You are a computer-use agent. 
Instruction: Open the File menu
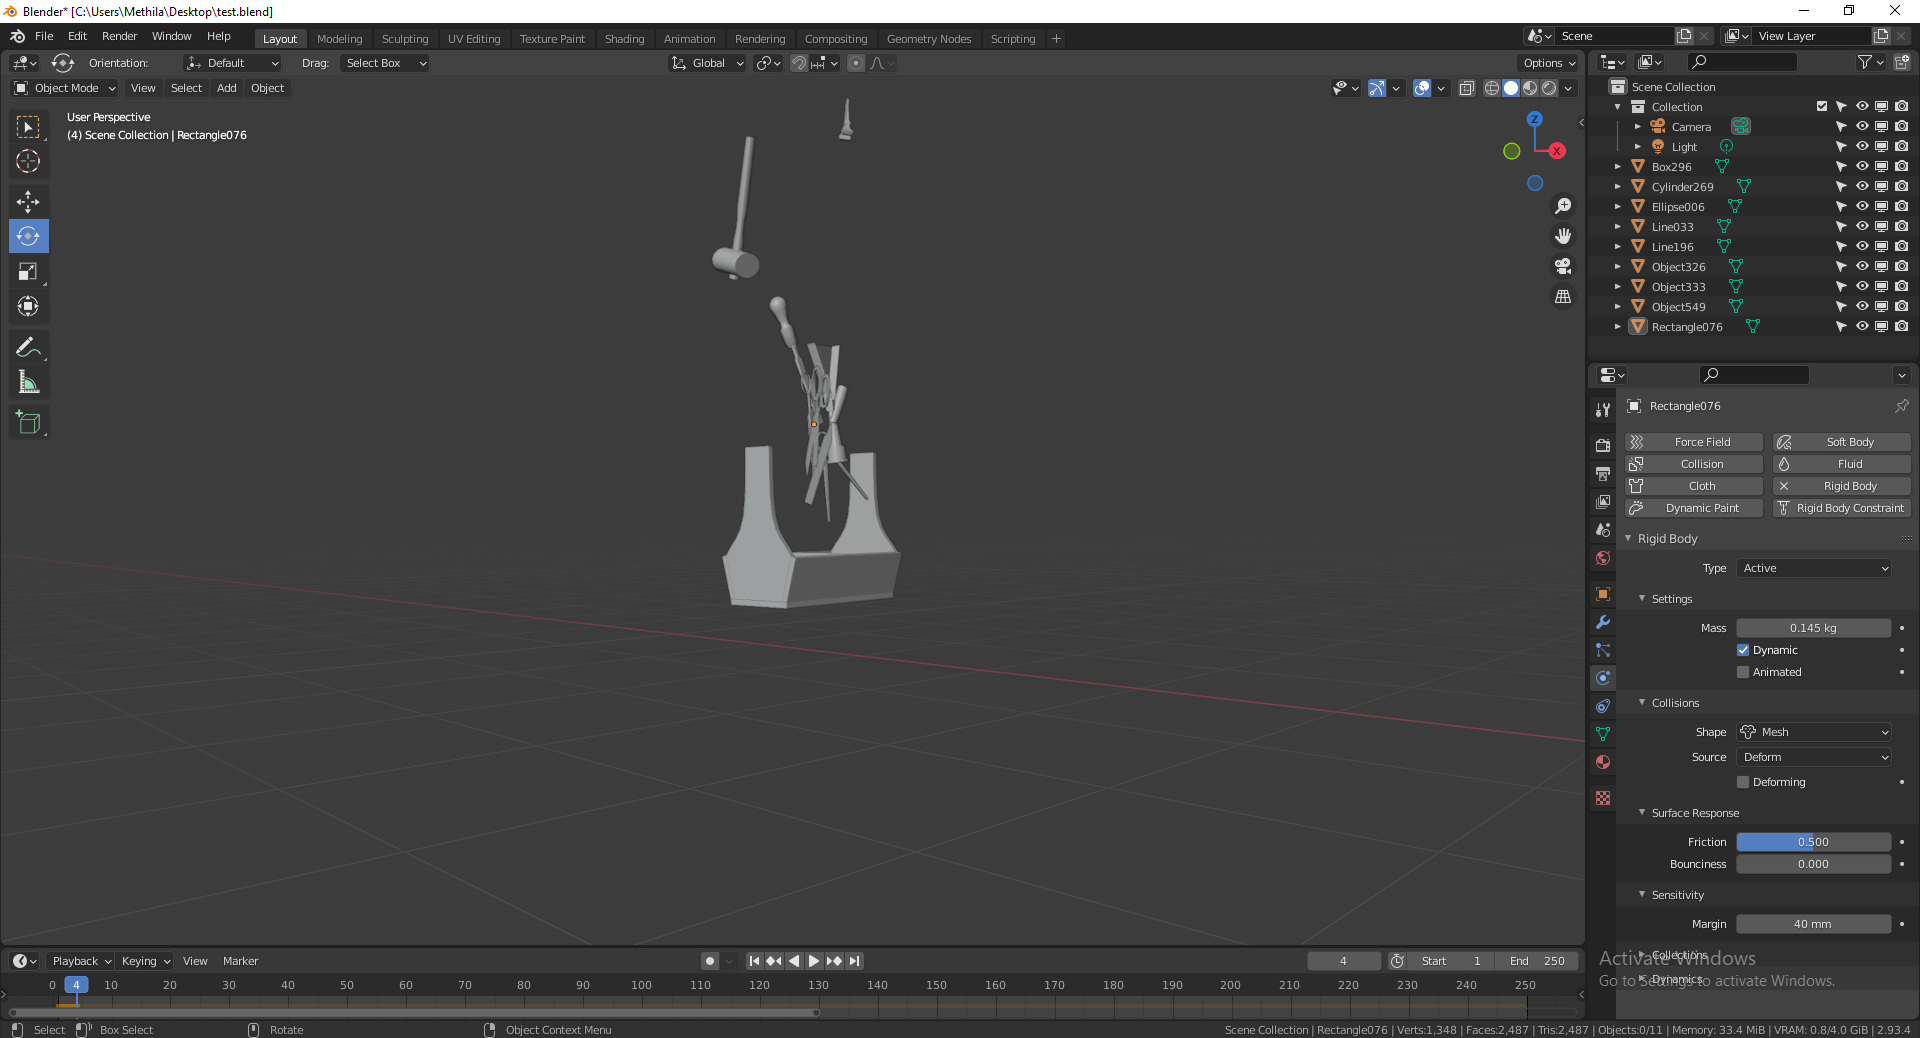[x=44, y=36]
